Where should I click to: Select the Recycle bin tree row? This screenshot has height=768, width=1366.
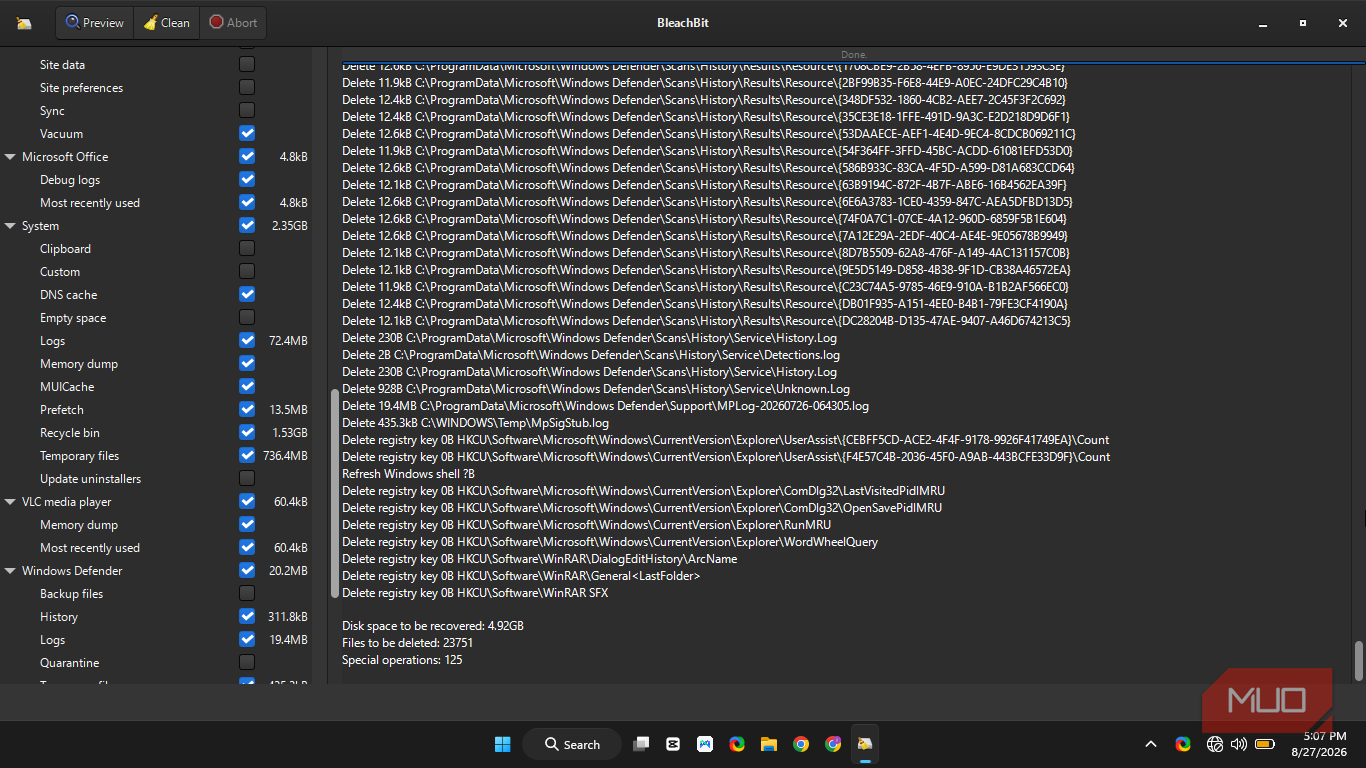[x=155, y=433]
